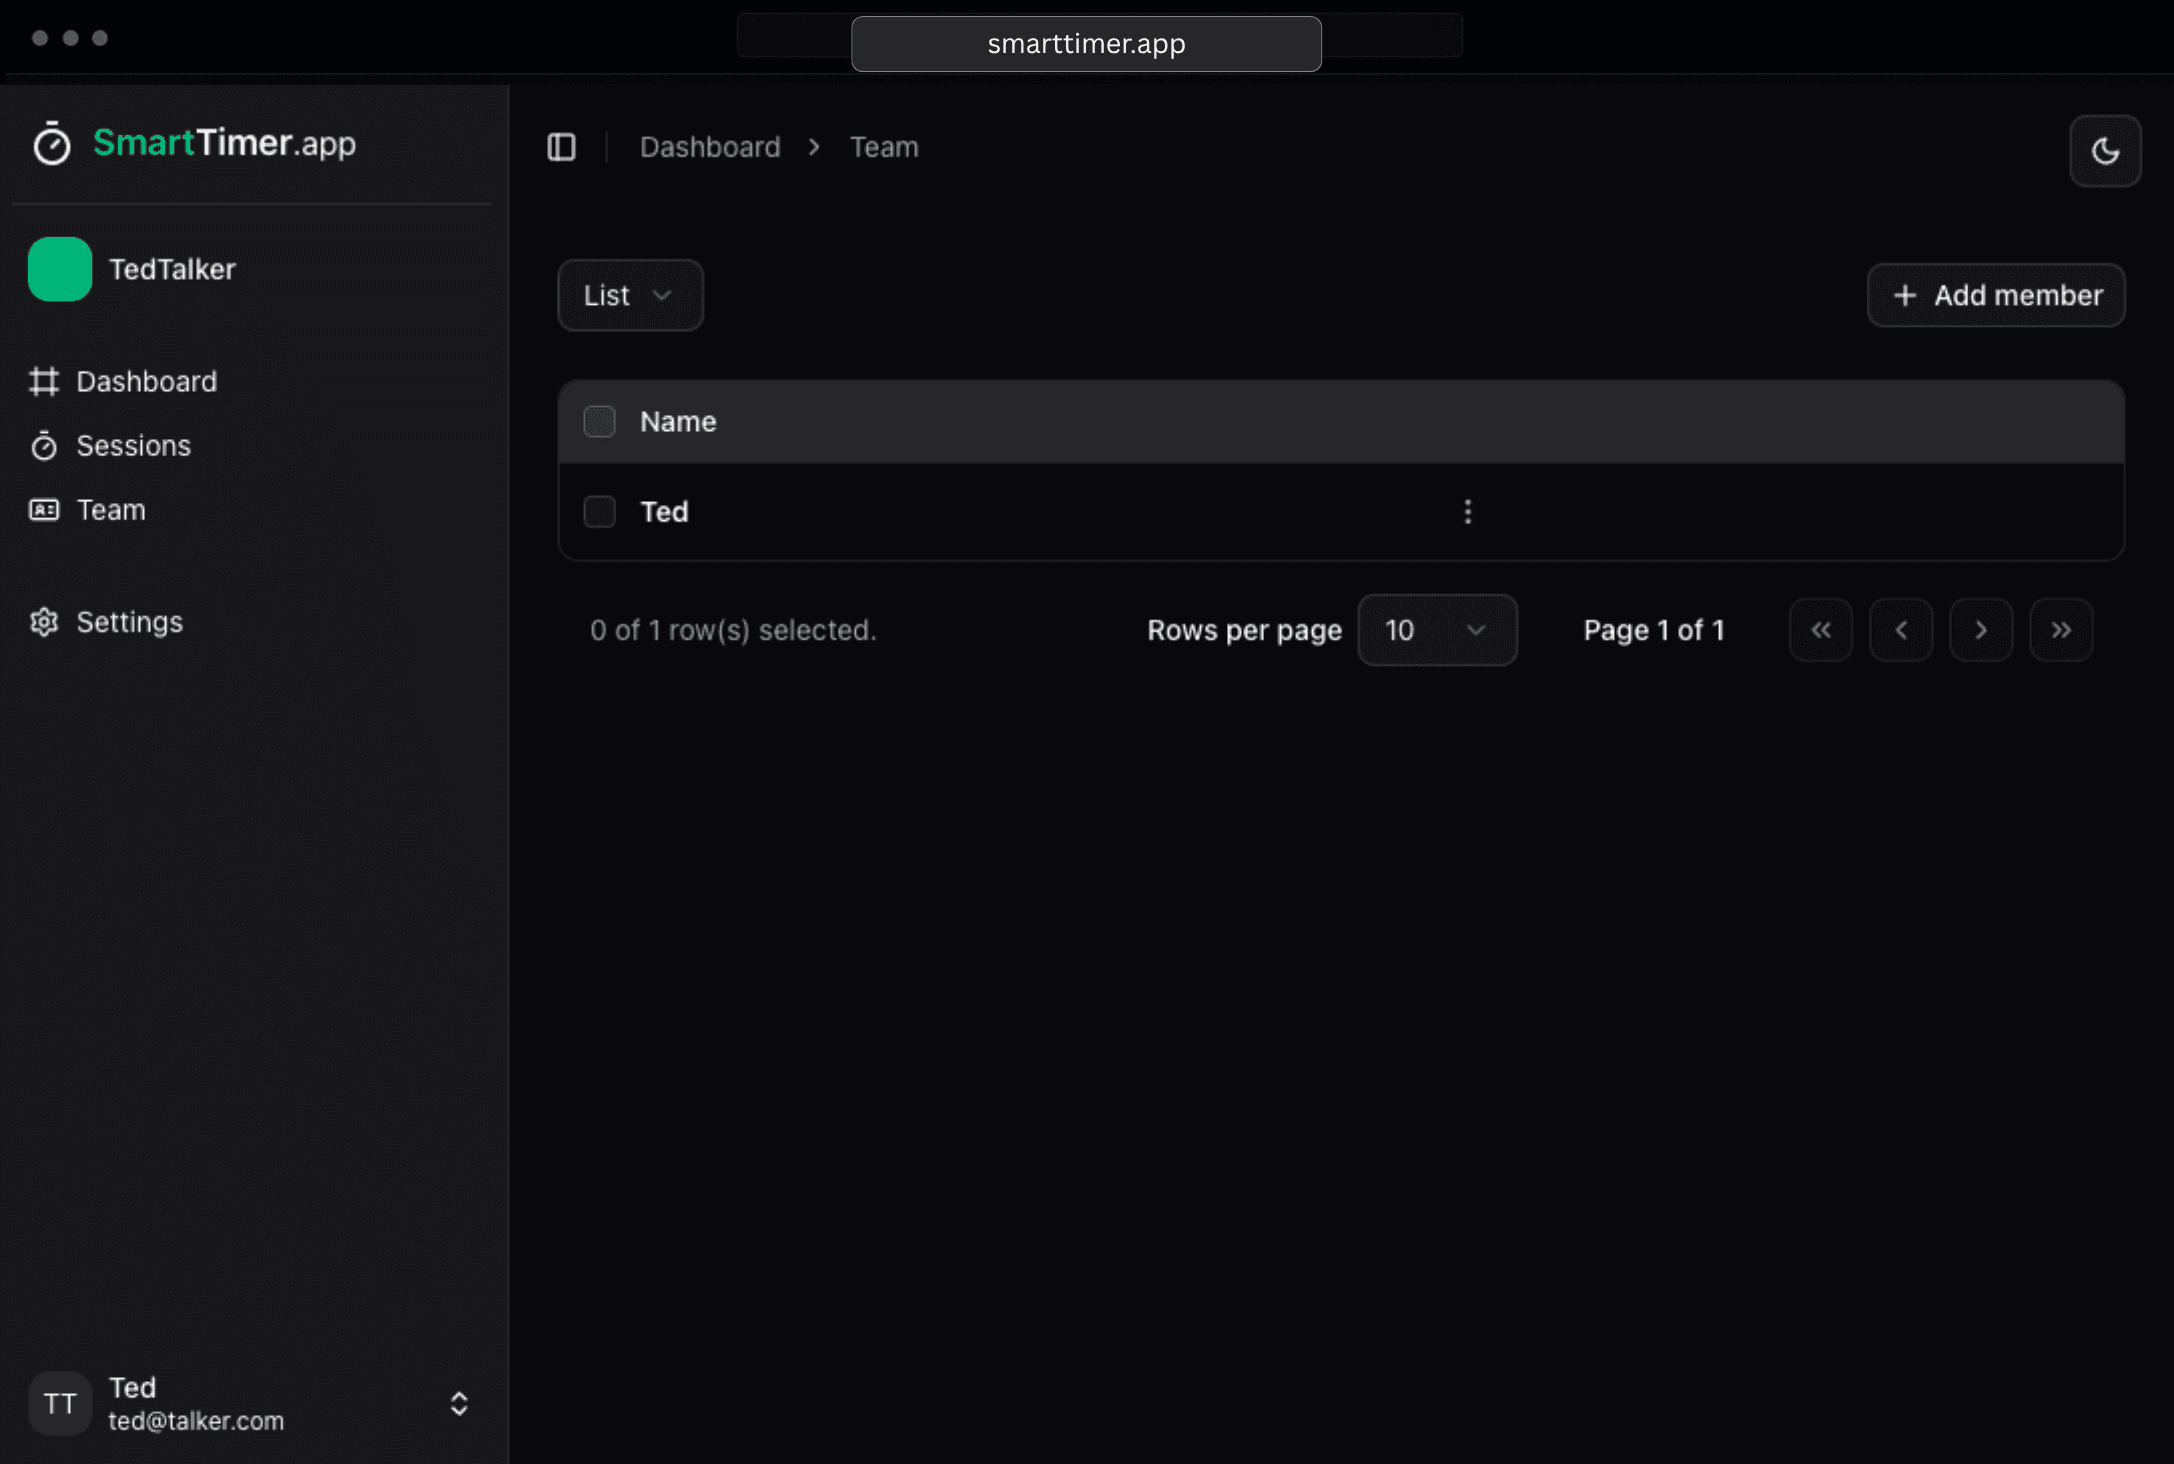Open the Team sidebar item
Image resolution: width=2174 pixels, height=1464 pixels.
(110, 509)
